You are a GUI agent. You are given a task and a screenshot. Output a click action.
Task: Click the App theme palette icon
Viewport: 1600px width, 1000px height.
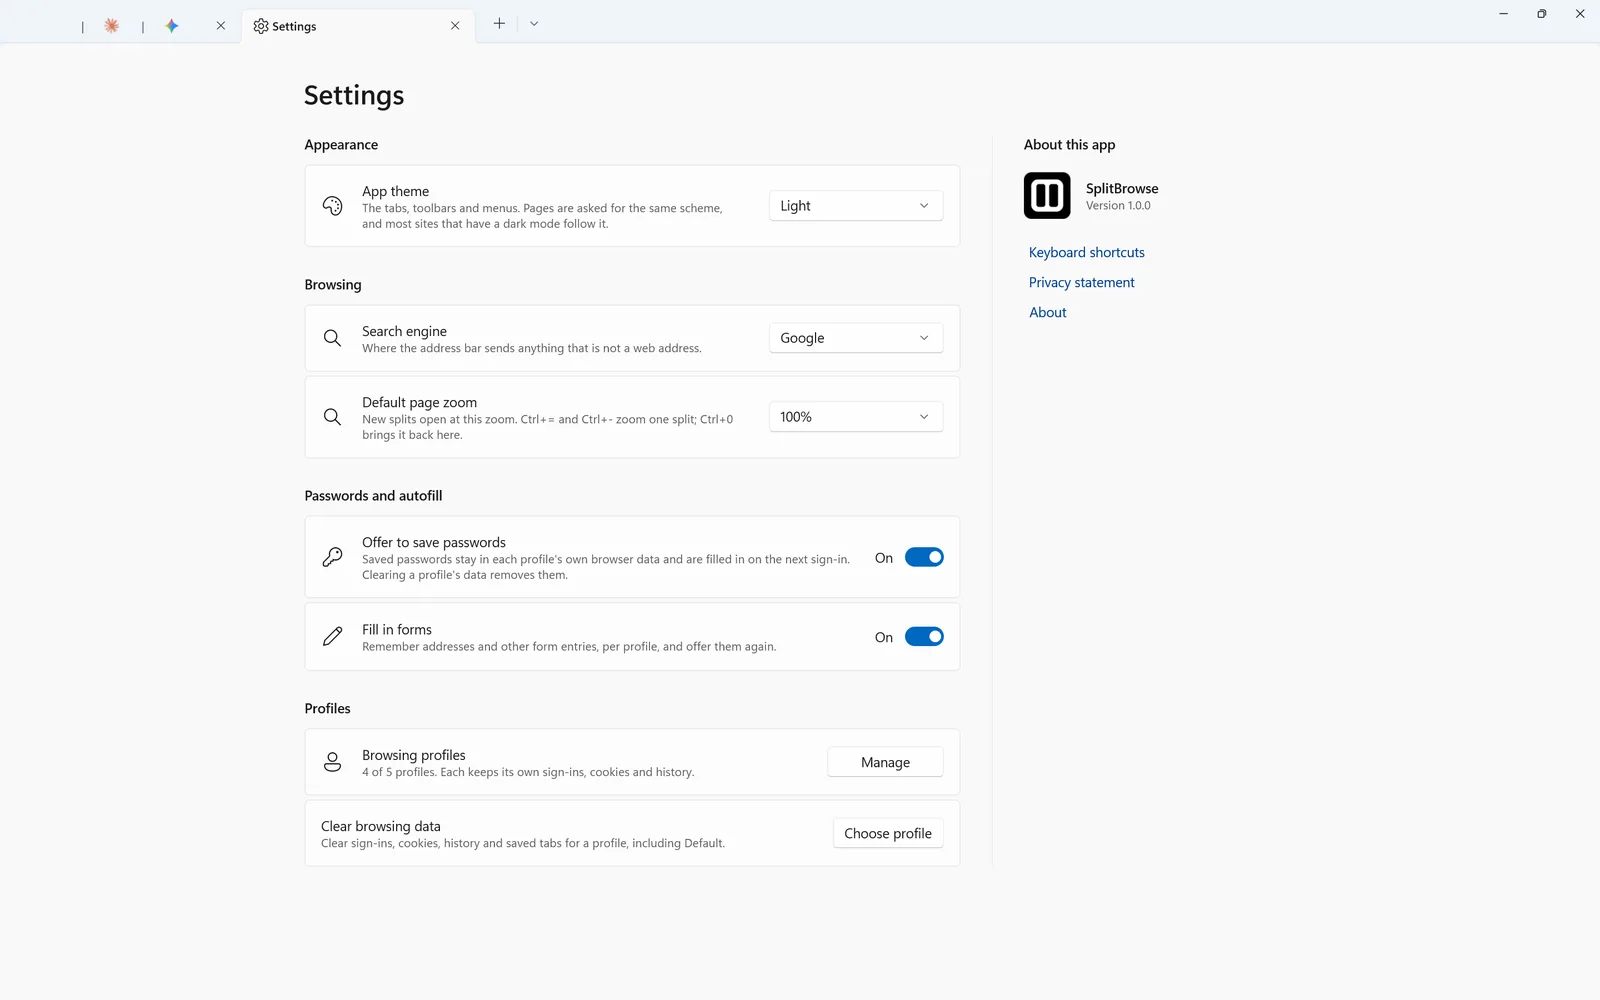[x=333, y=206]
